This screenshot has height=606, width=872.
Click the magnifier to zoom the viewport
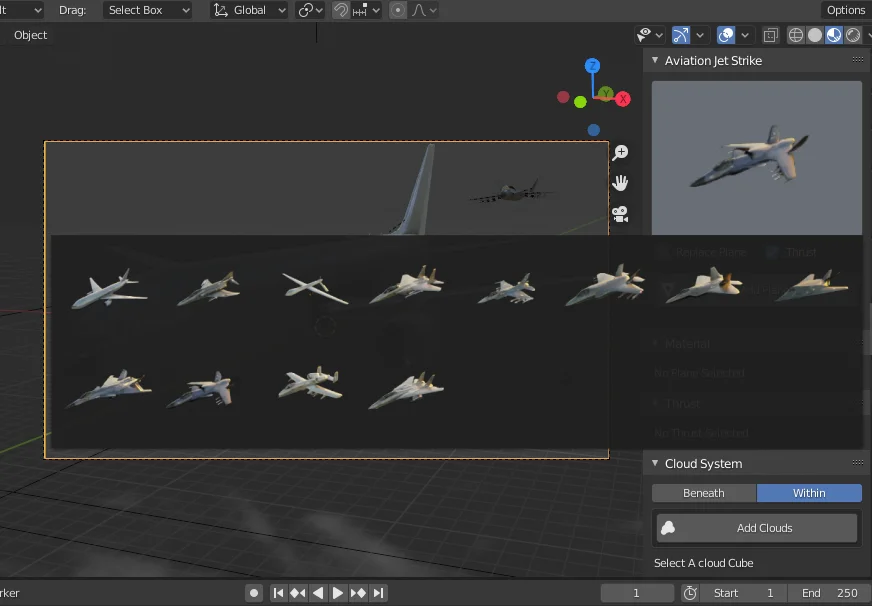pyautogui.click(x=621, y=152)
